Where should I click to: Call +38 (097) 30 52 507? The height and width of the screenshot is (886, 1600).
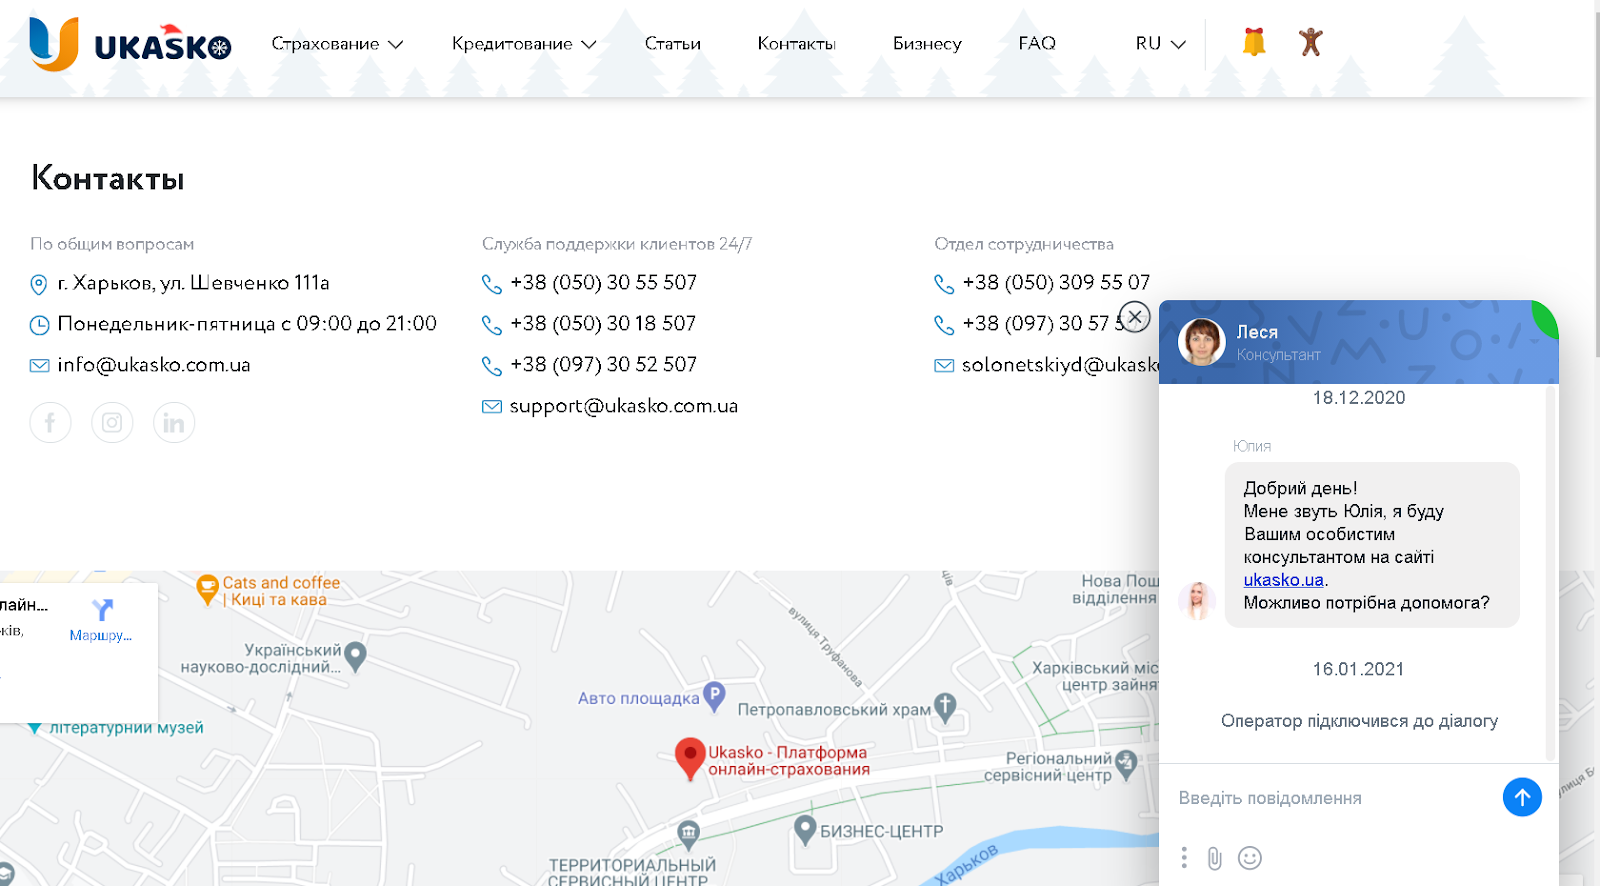[603, 365]
